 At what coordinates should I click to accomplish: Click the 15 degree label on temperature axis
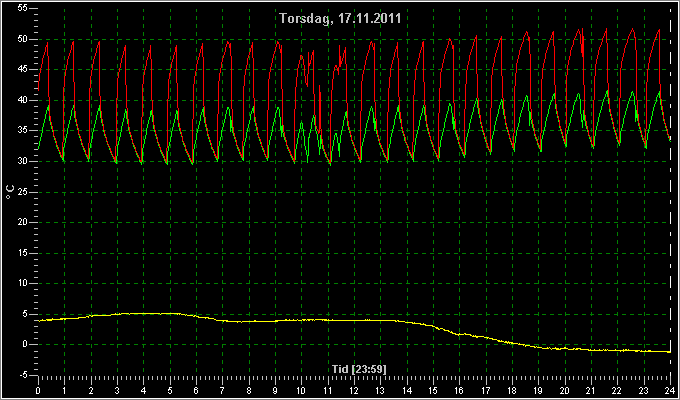pos(23,253)
